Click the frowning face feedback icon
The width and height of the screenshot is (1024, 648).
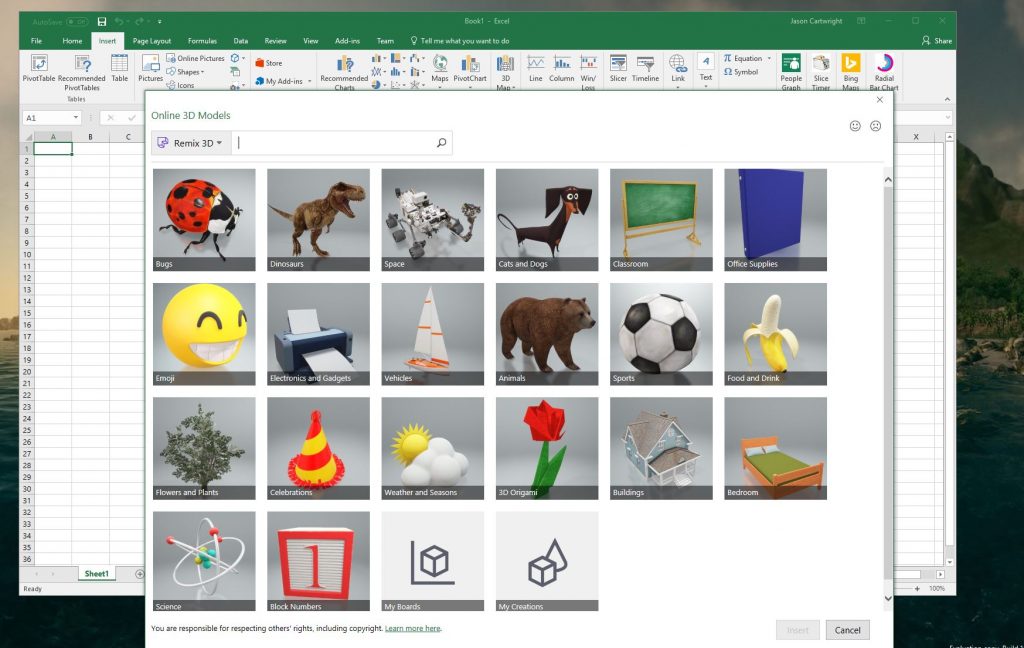point(876,126)
